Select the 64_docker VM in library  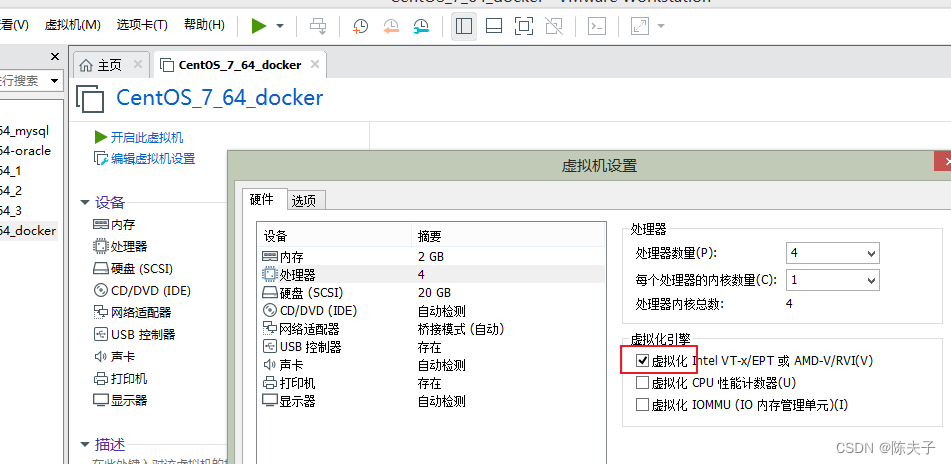pos(28,230)
